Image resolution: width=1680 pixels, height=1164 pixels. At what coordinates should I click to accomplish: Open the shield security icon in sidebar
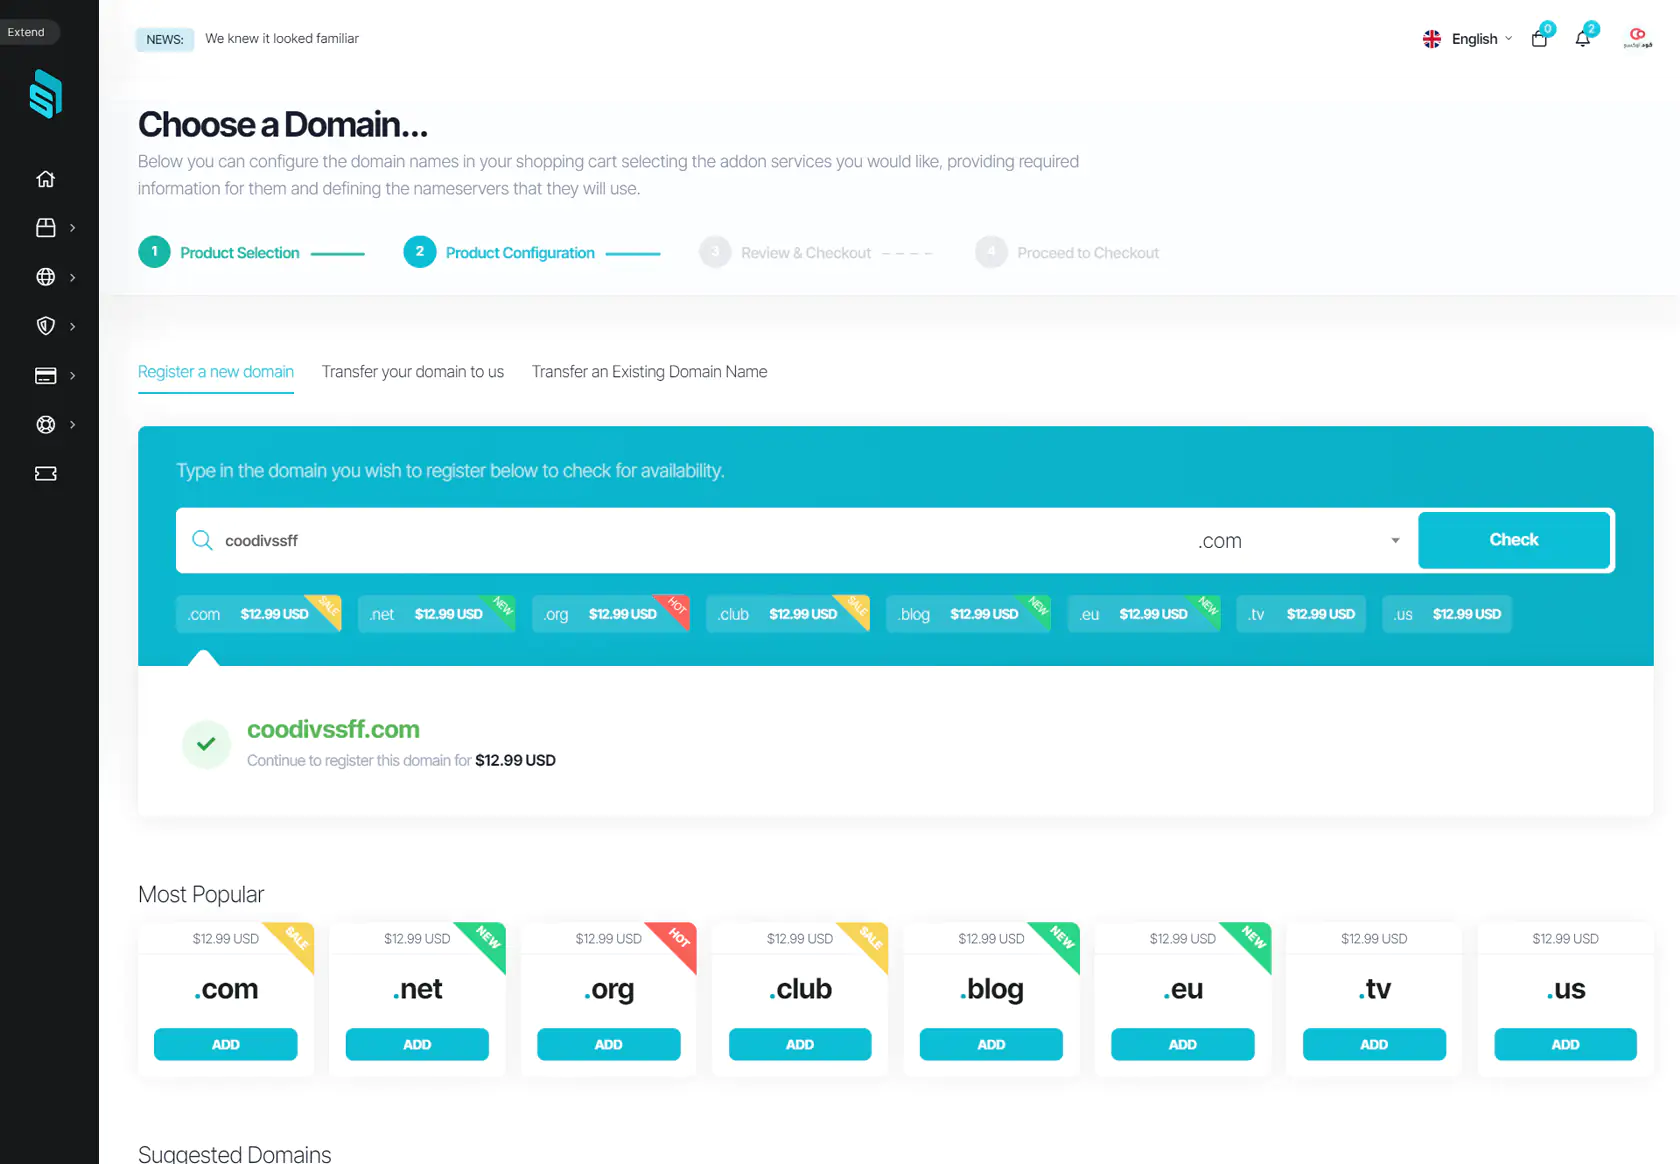[45, 326]
